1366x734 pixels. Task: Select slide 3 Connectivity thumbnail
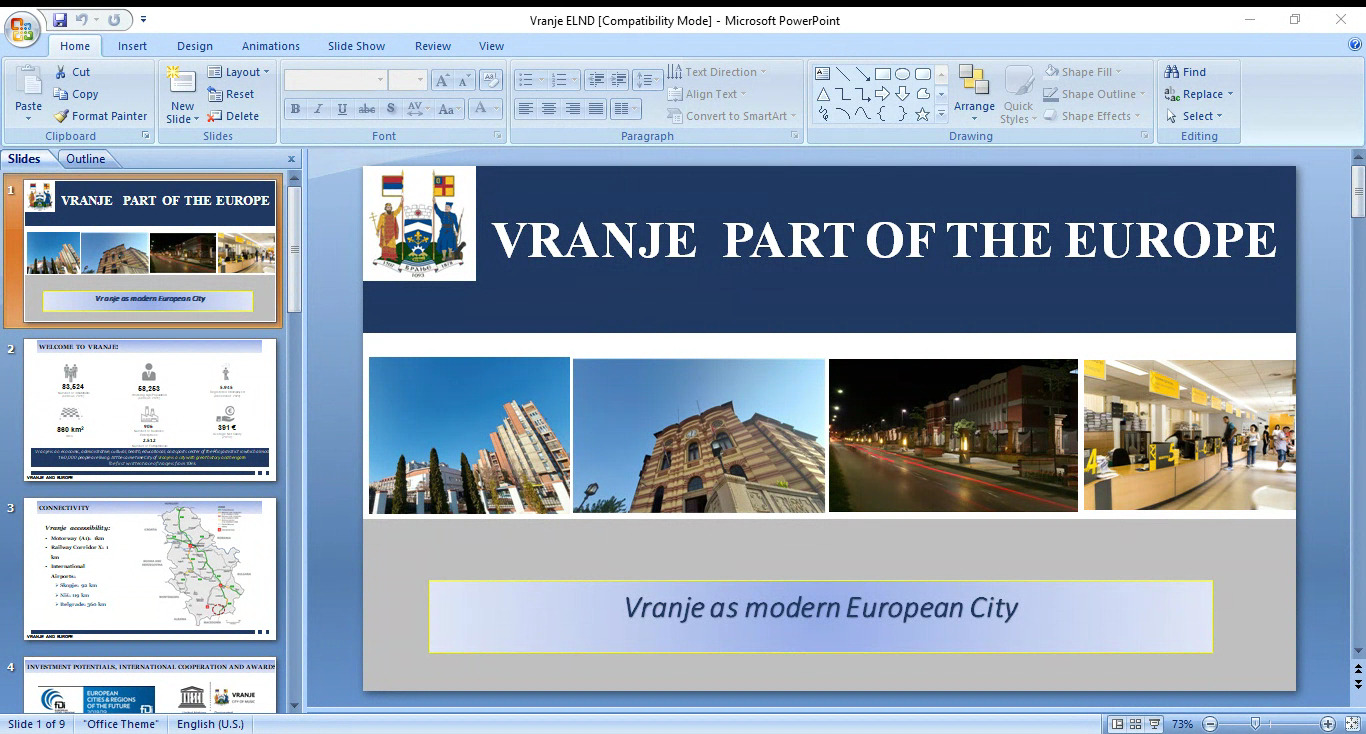click(150, 569)
